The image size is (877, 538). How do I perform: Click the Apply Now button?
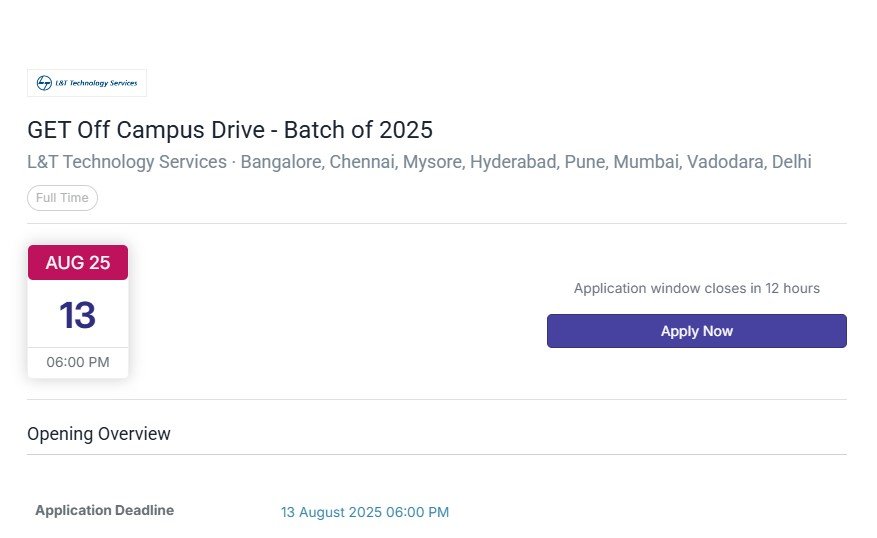(x=696, y=331)
